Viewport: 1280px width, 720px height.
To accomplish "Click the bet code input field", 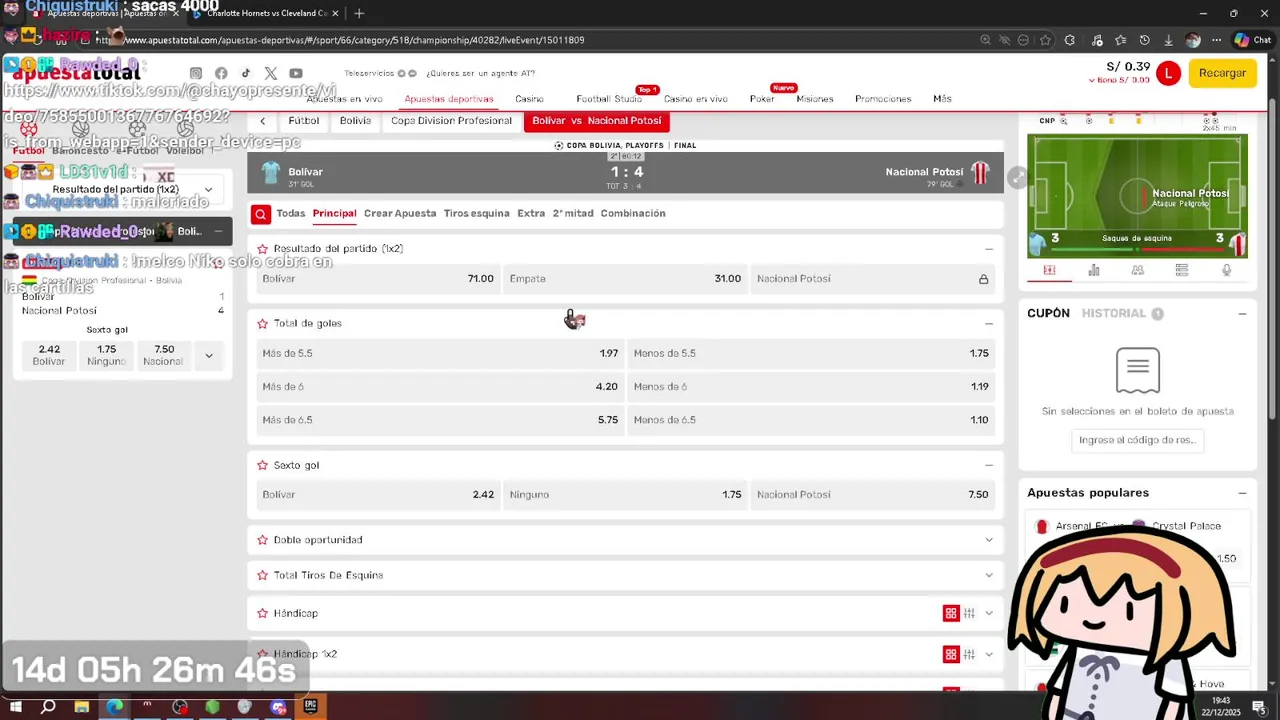I will point(1137,440).
